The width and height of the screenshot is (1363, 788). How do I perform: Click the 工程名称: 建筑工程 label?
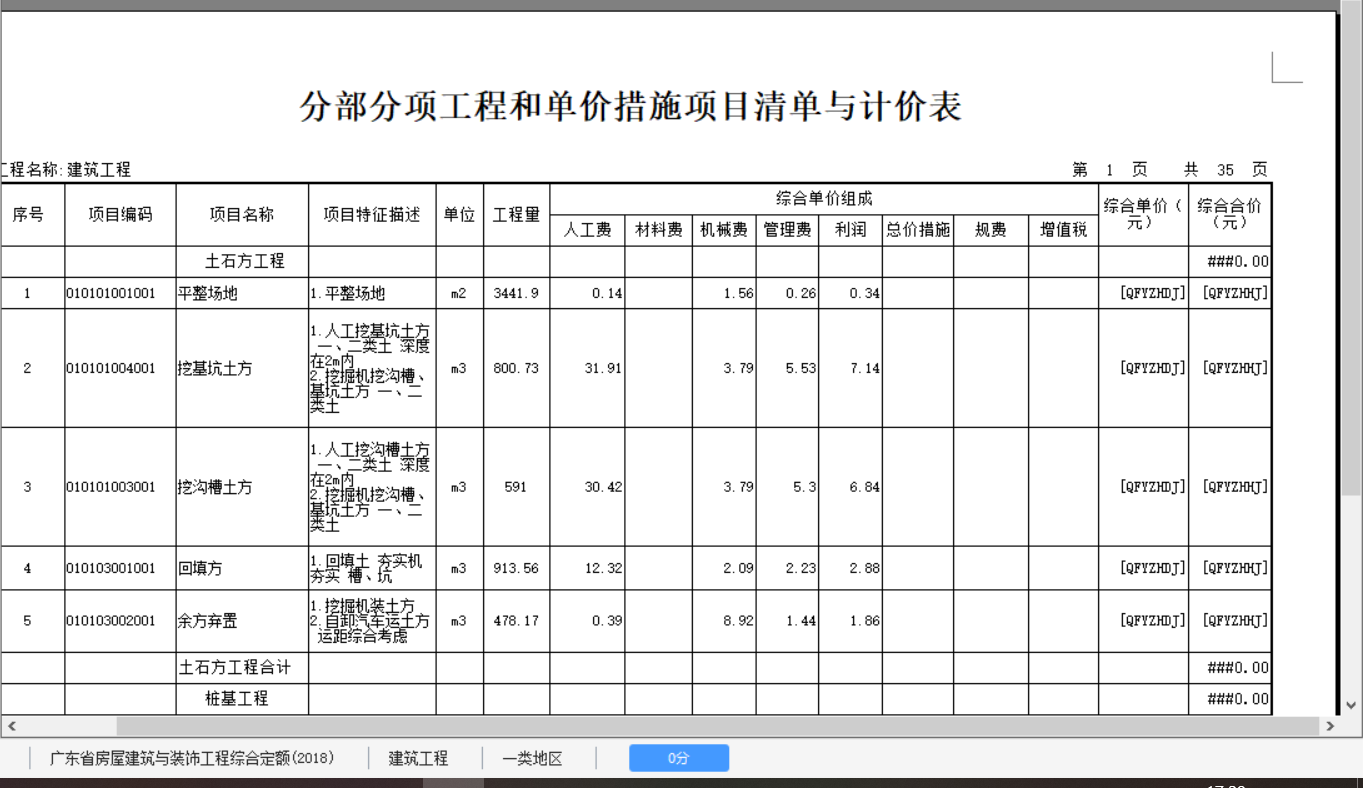tap(66, 170)
